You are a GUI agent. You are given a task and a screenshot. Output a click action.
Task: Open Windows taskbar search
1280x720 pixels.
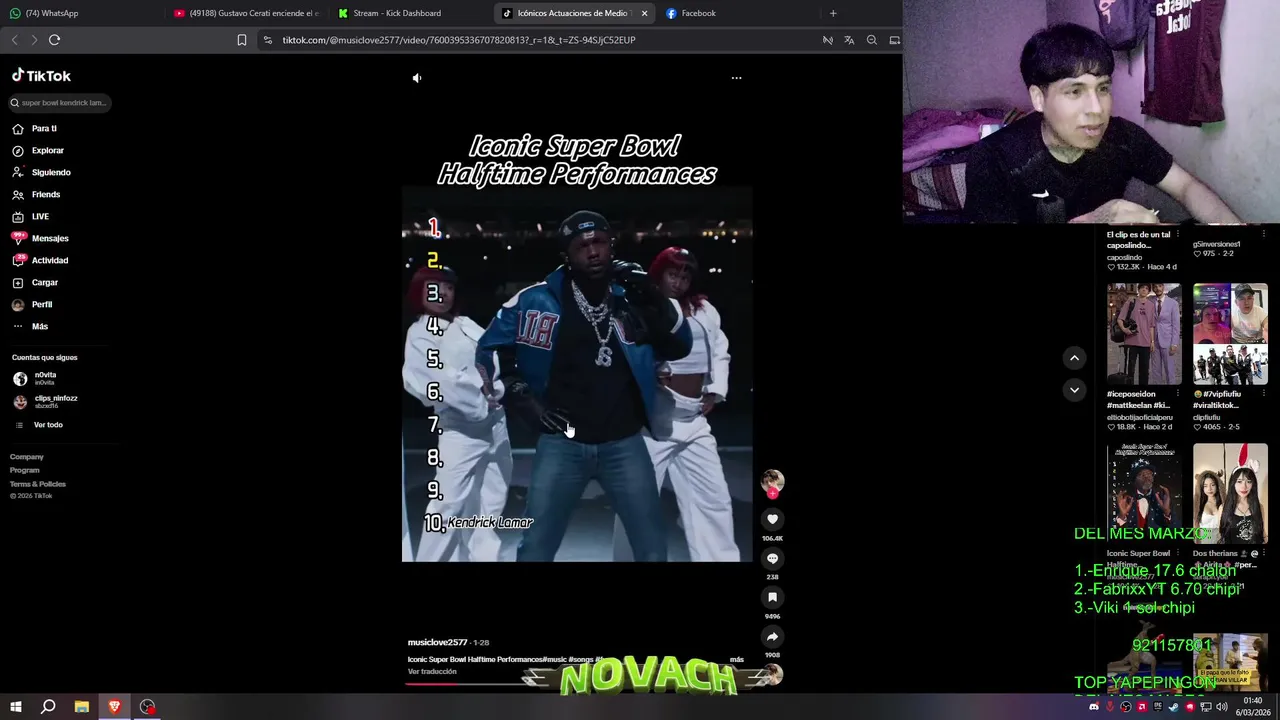(48, 707)
